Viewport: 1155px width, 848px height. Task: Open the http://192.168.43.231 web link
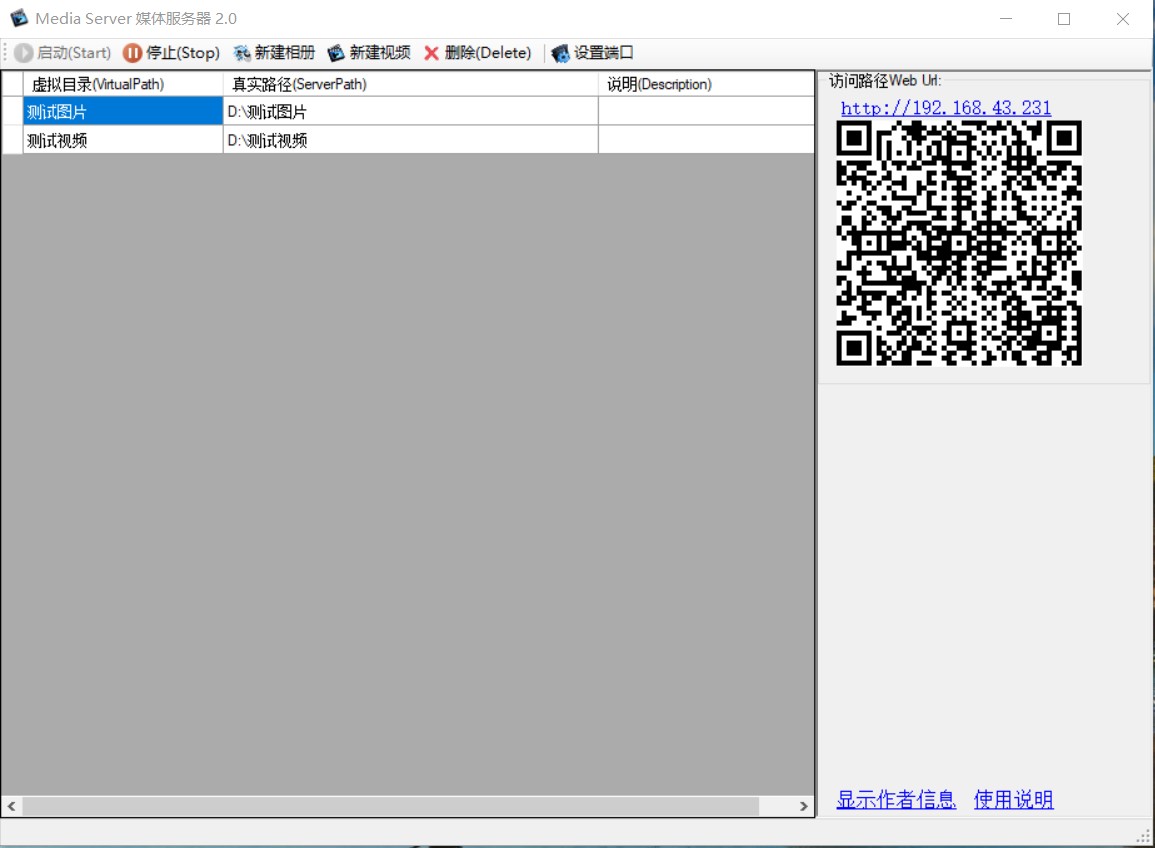[945, 108]
